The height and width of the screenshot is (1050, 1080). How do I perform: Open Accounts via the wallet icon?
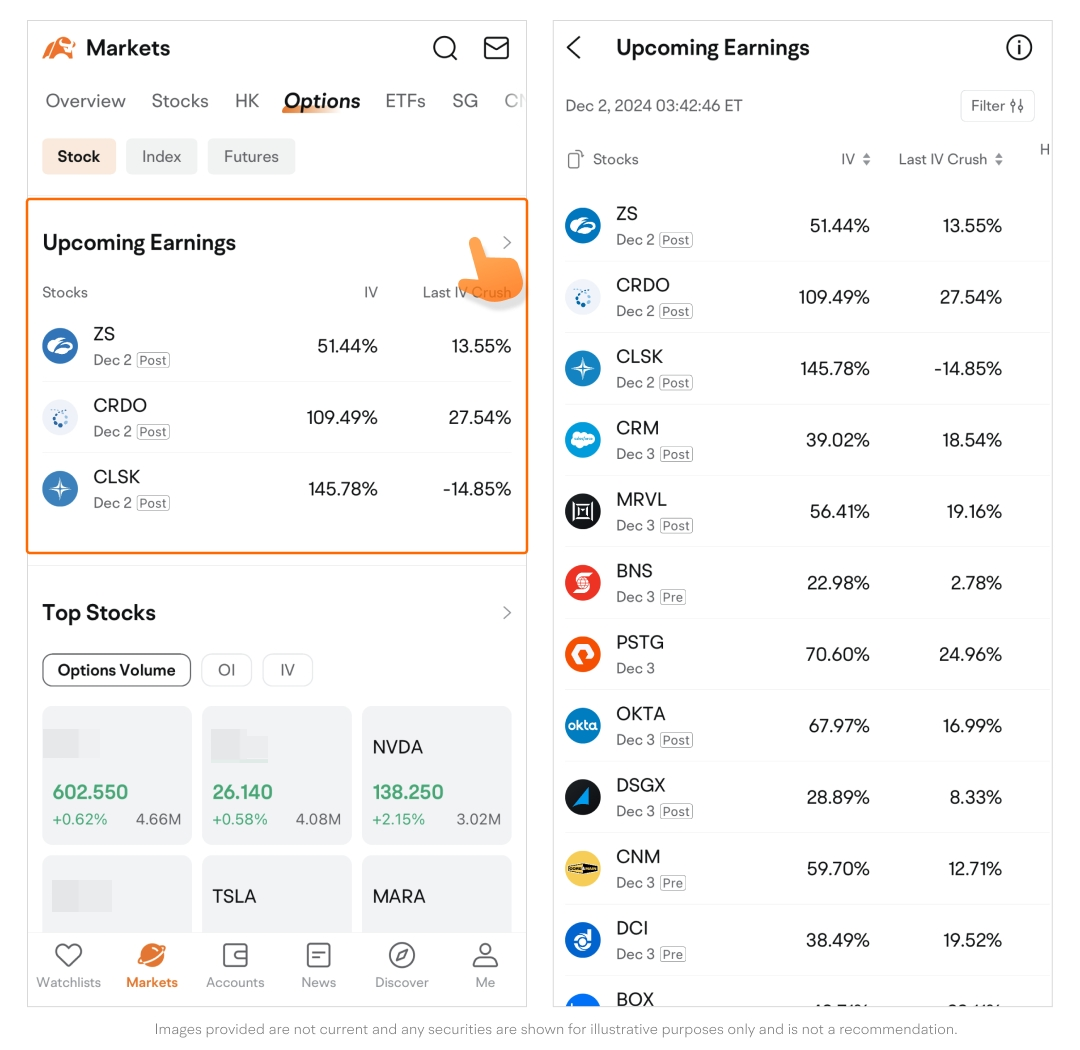pyautogui.click(x=235, y=956)
